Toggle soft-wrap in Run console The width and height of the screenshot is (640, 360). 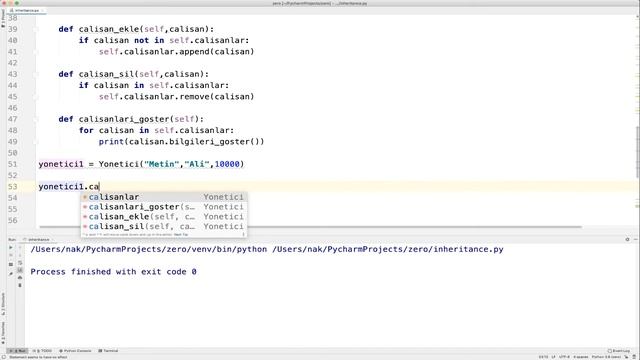tap(20, 263)
